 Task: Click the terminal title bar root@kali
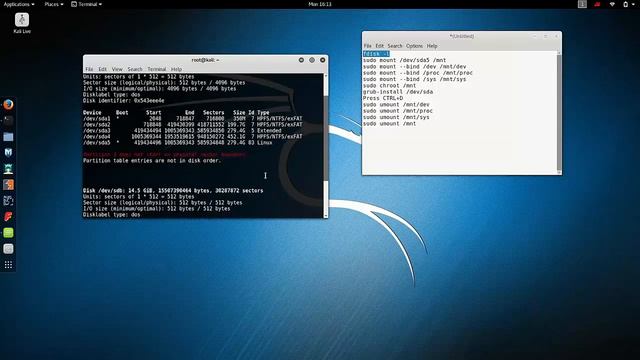pos(205,60)
